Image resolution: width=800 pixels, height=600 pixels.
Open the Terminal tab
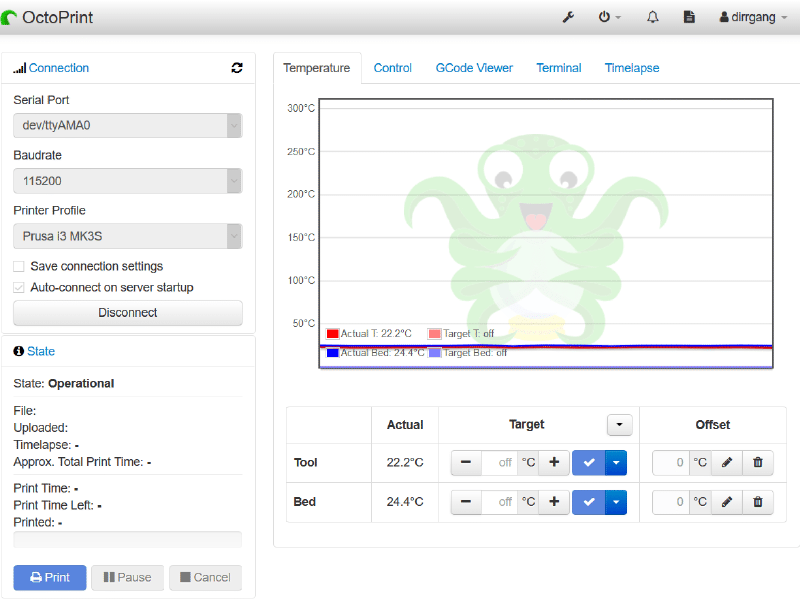pyautogui.click(x=559, y=68)
